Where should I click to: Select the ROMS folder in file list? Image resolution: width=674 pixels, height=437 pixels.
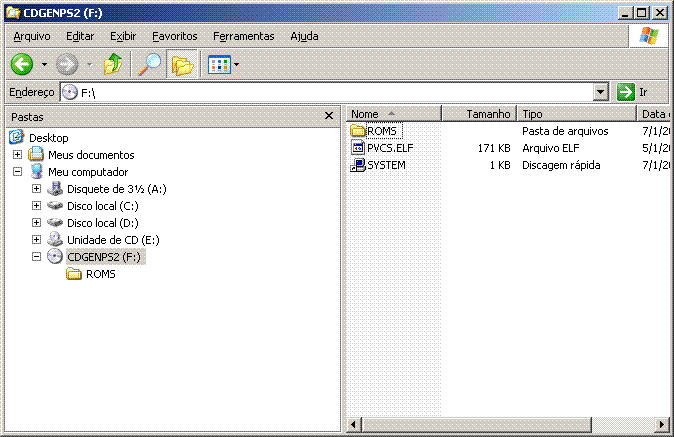382,131
